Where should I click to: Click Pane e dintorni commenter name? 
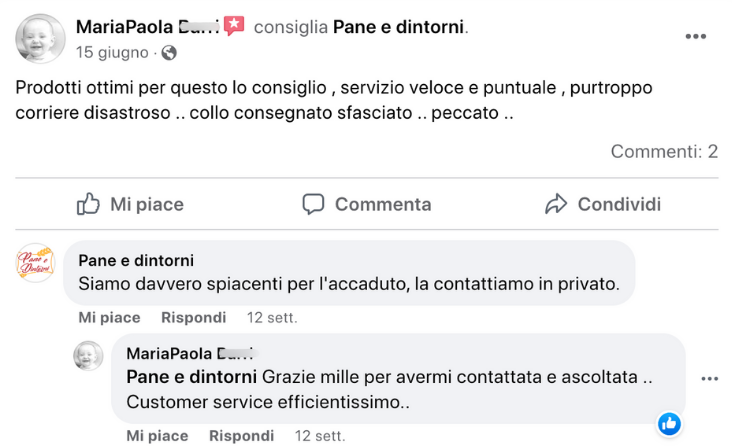tap(136, 260)
